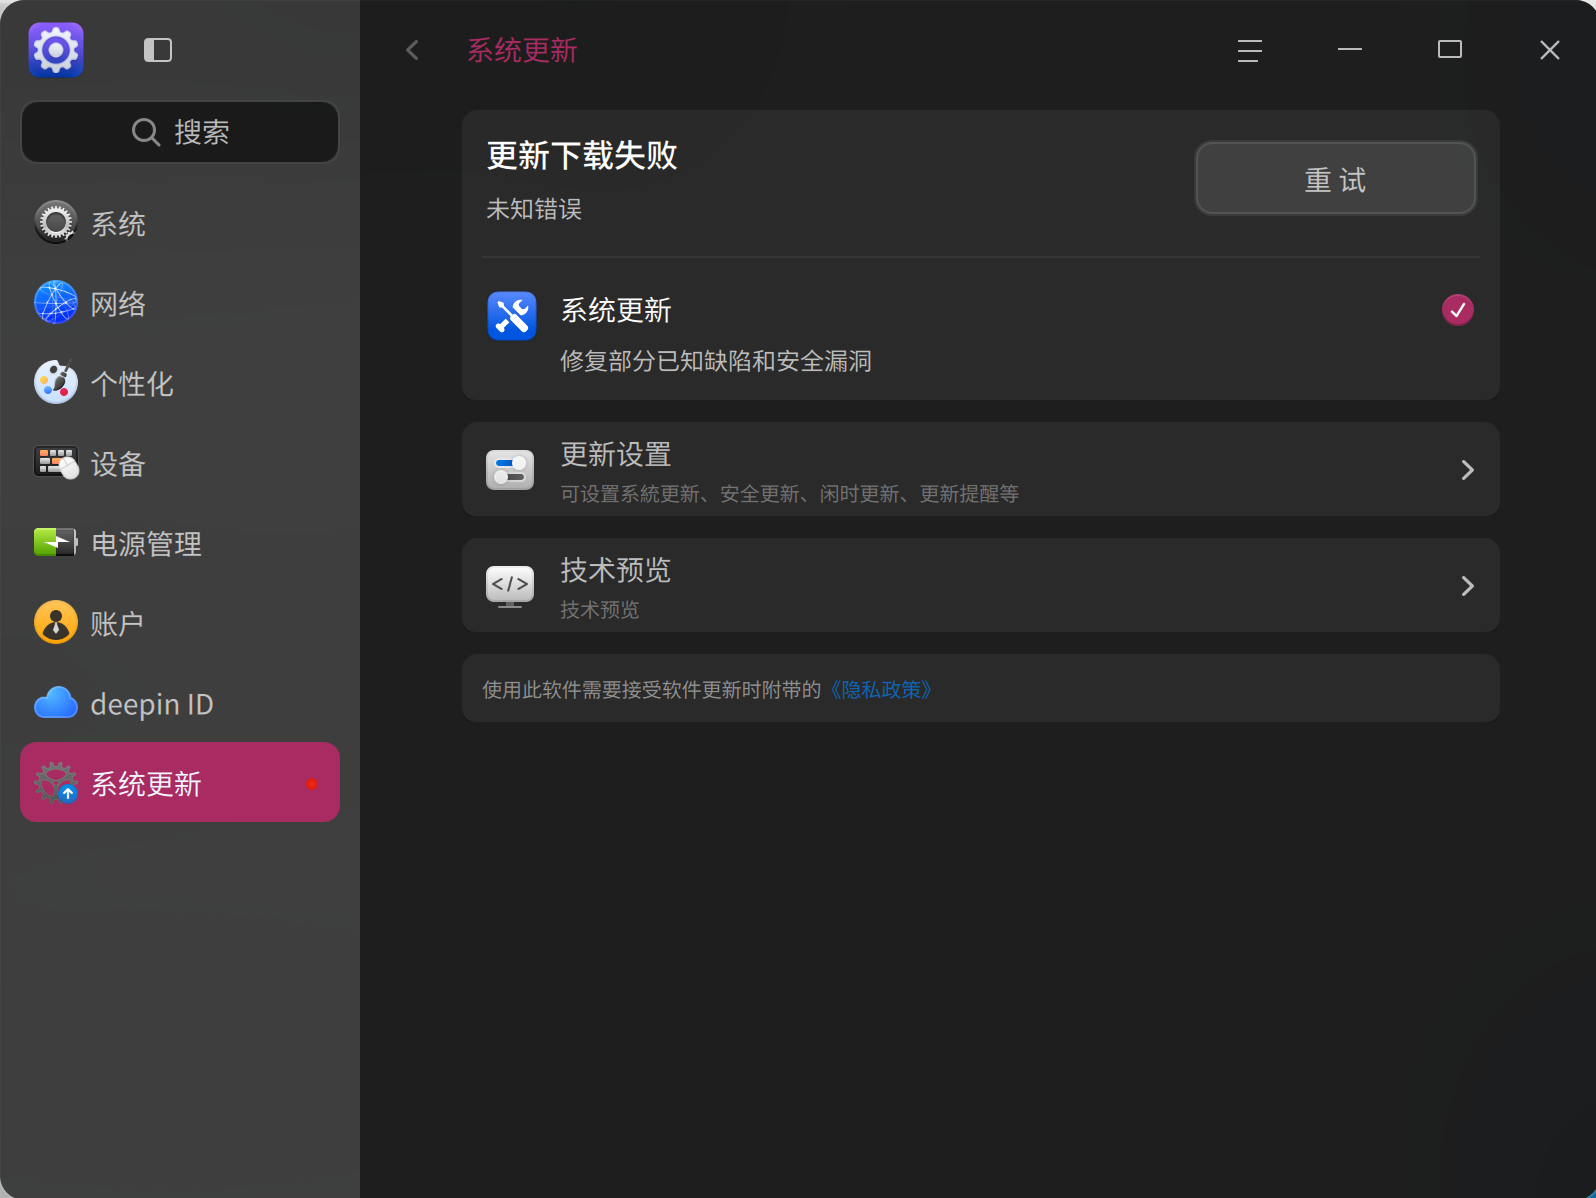The height and width of the screenshot is (1198, 1596).
Task: Click the red dot on 系统更新 sidebar item
Action: tap(312, 783)
